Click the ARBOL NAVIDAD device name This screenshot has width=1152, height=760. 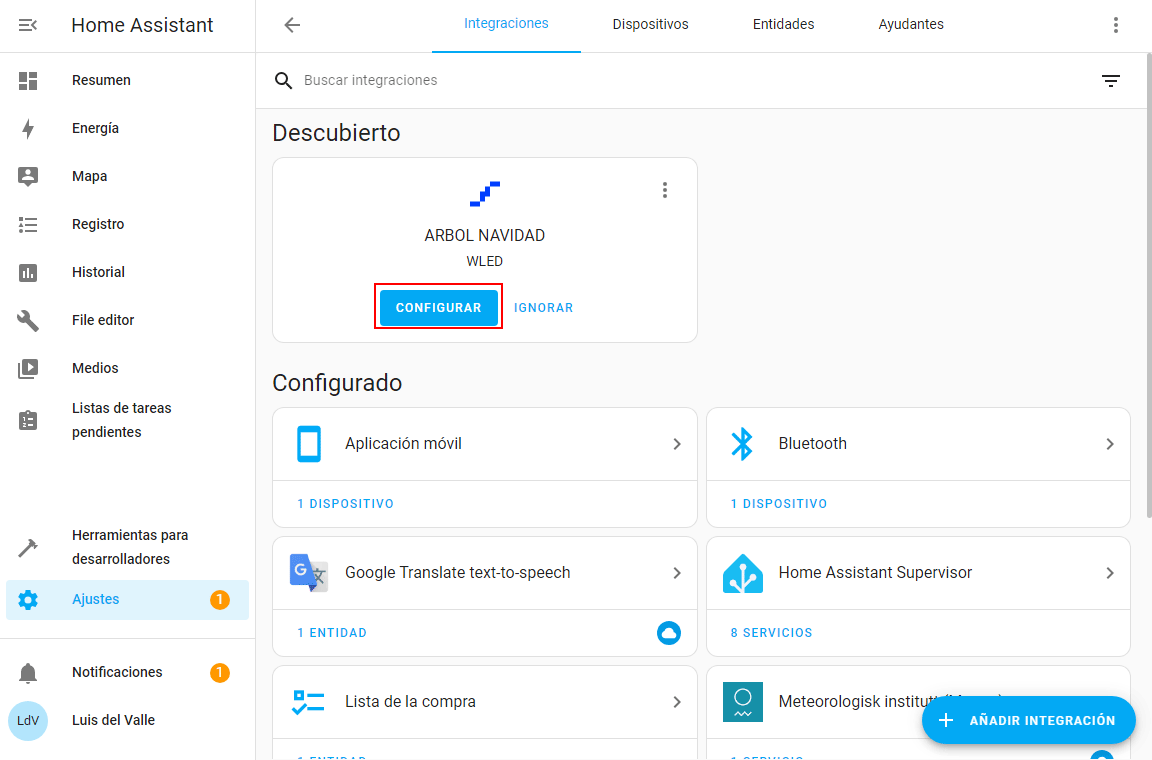tap(485, 236)
